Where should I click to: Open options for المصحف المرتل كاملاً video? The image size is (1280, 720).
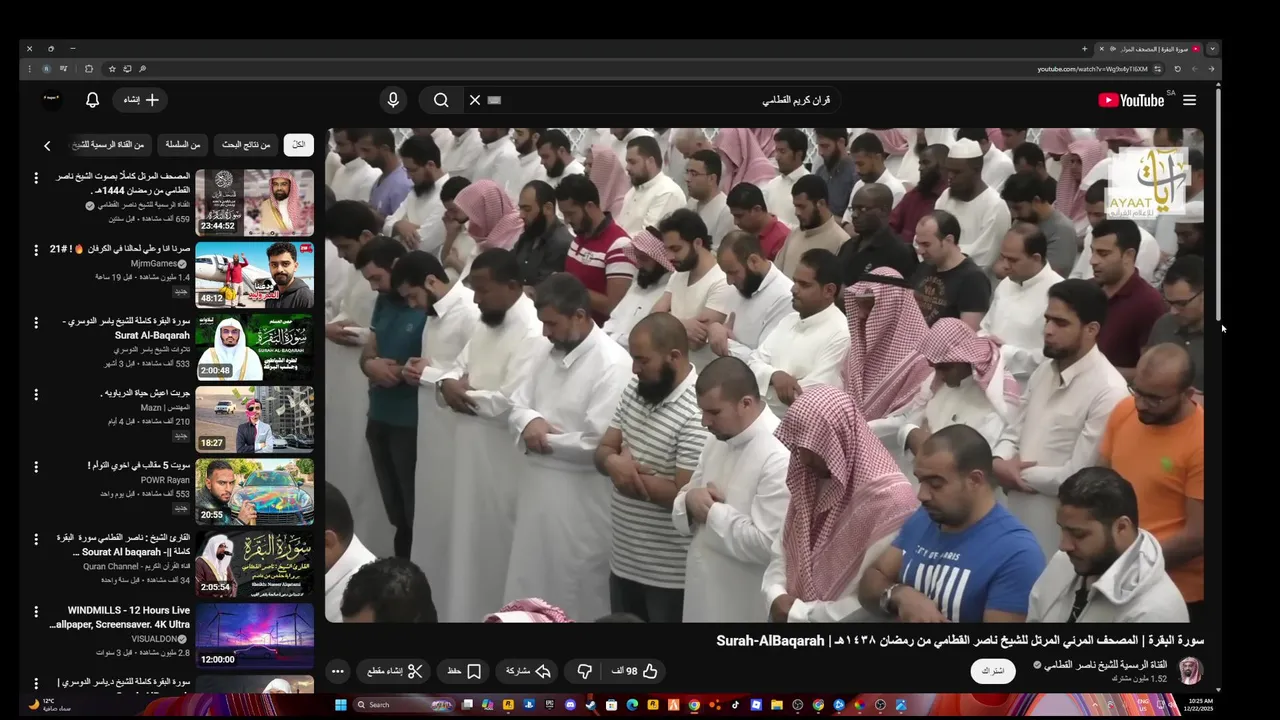click(36, 178)
